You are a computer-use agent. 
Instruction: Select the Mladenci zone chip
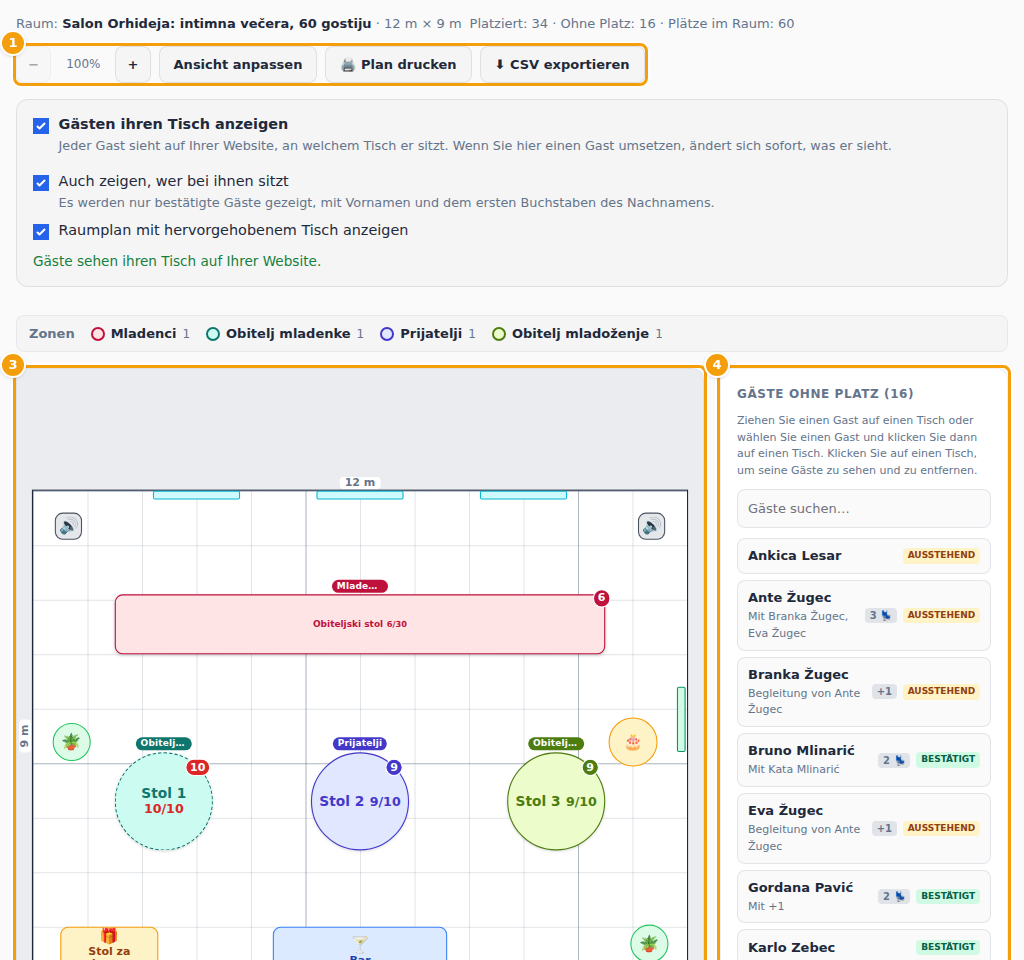(140, 334)
